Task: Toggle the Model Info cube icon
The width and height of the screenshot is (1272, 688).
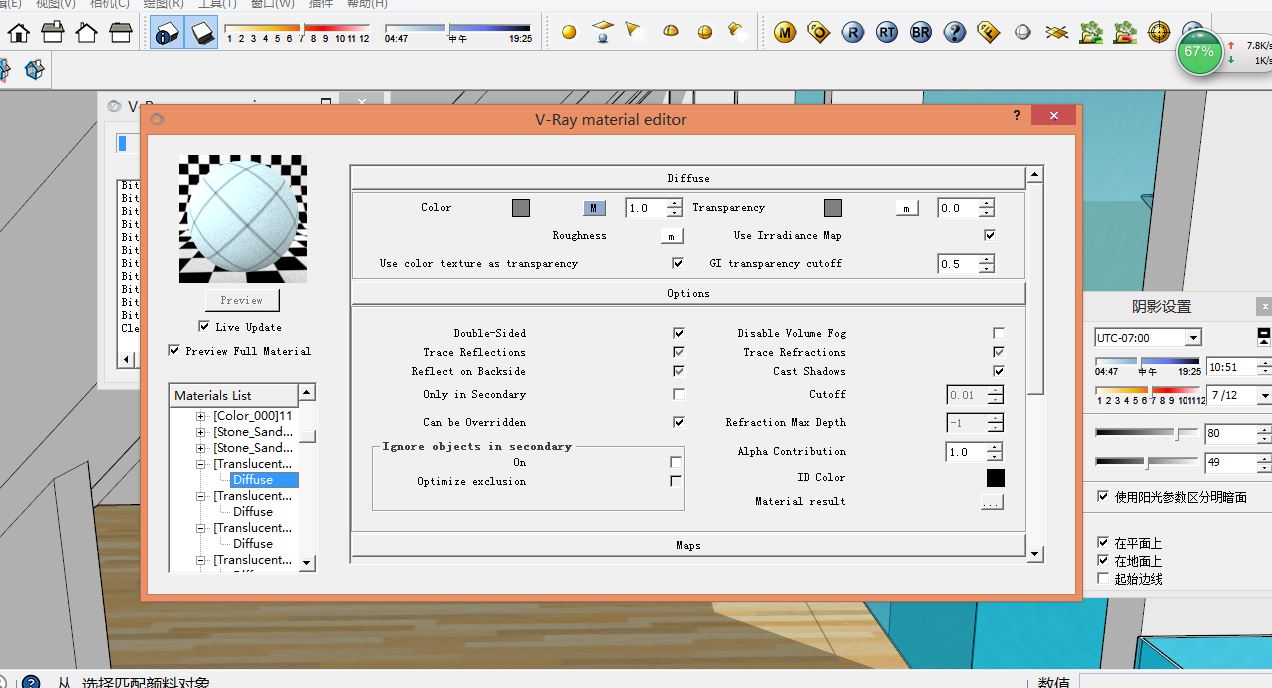Action: [x=167, y=33]
